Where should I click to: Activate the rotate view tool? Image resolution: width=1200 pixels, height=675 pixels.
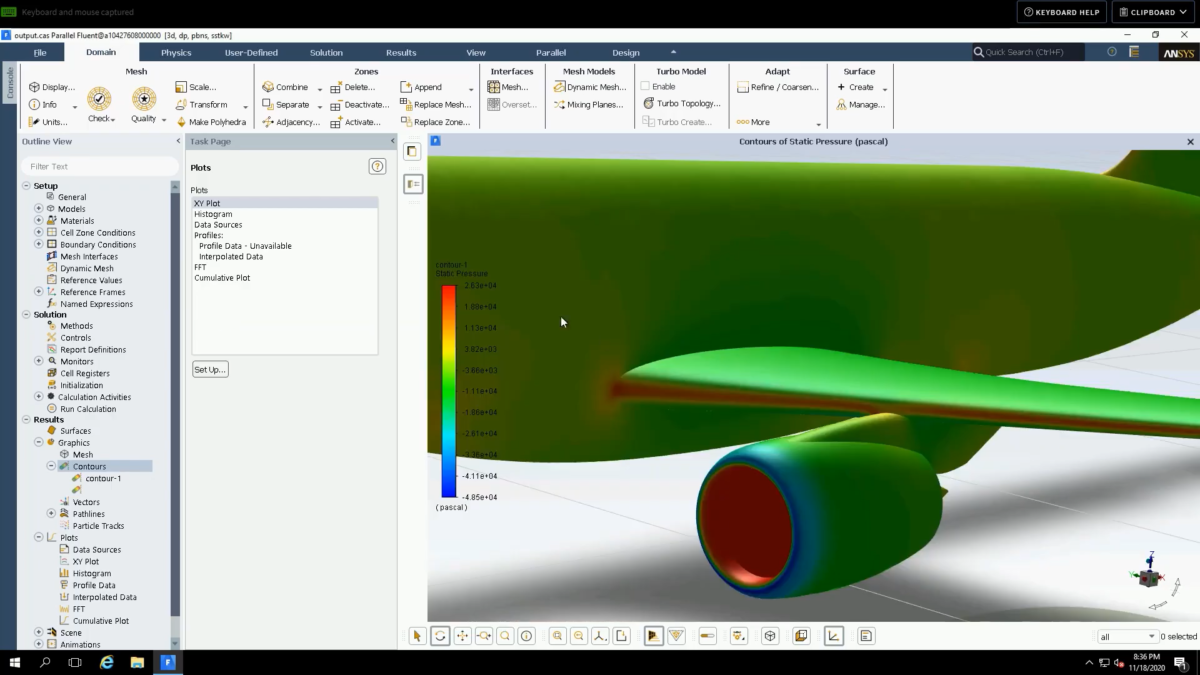(x=440, y=636)
